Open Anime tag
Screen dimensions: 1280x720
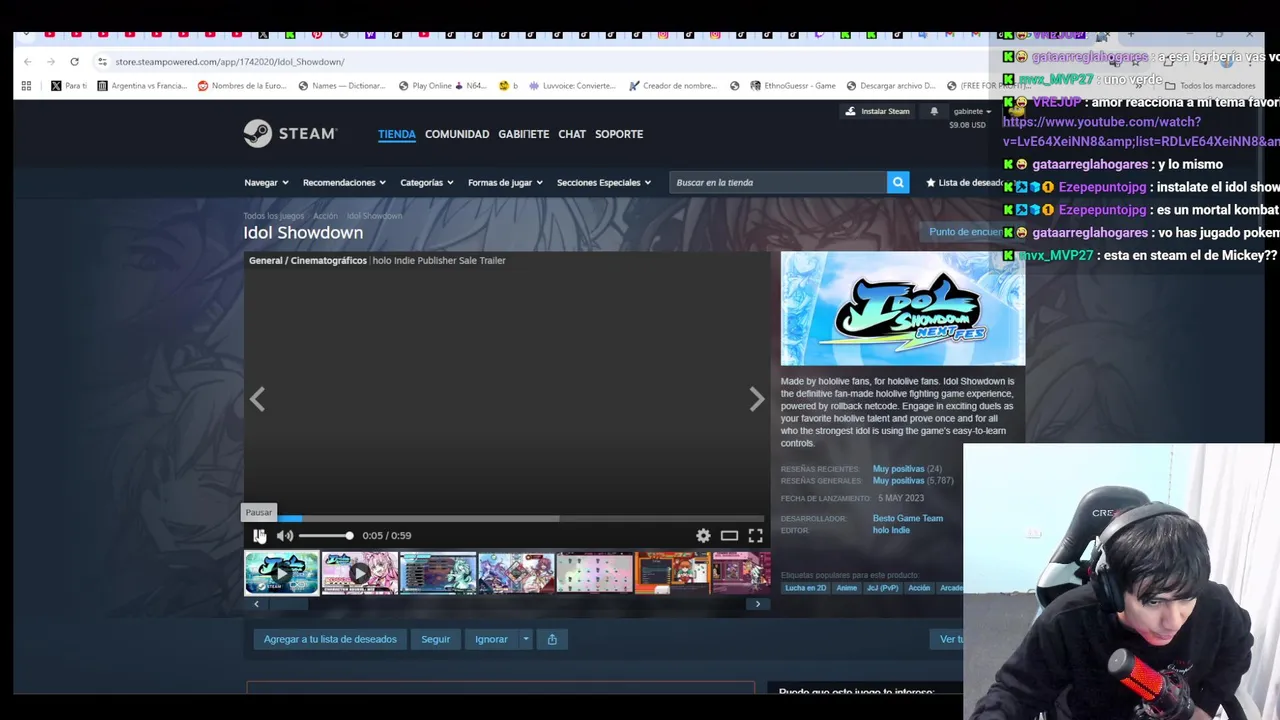tap(847, 588)
